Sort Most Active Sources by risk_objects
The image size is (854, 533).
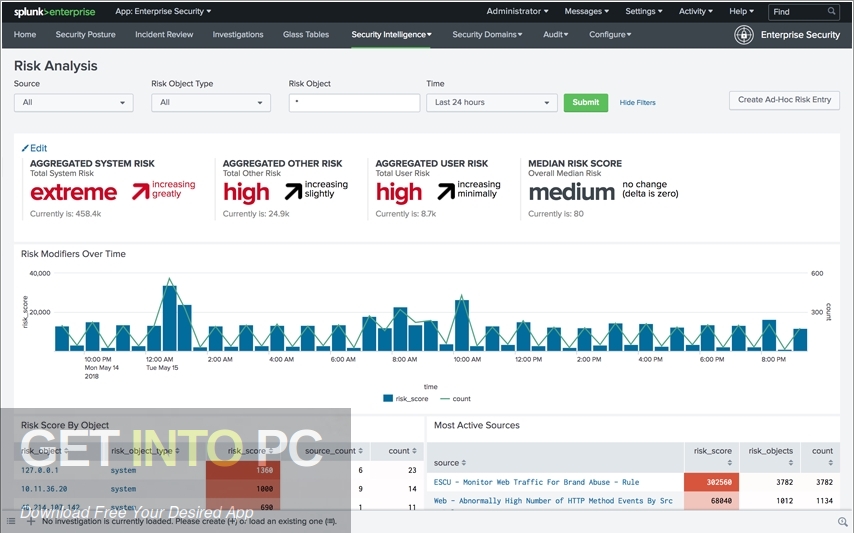790,463
